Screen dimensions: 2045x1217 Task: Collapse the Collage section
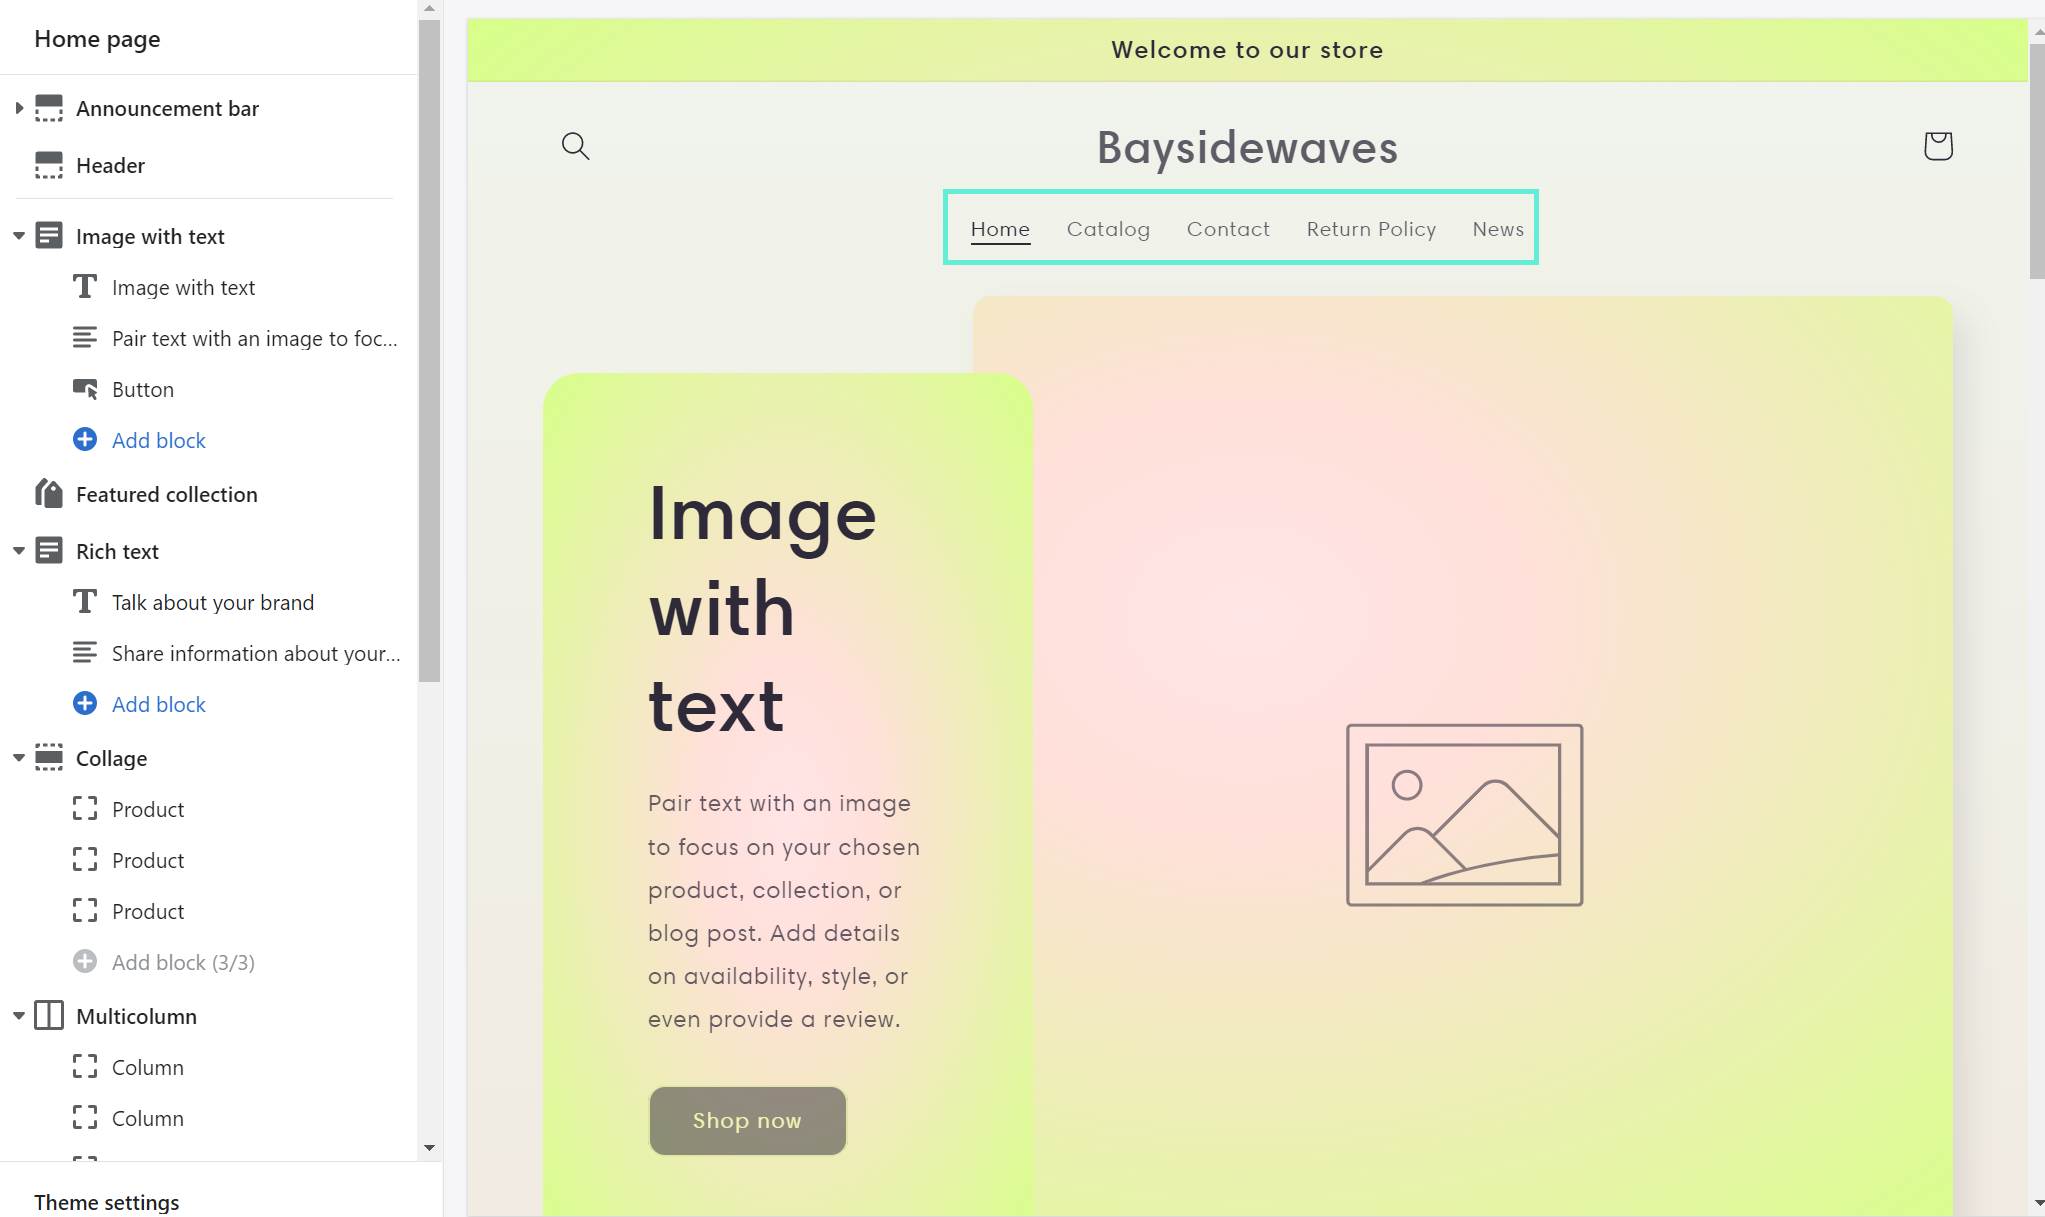[19, 758]
